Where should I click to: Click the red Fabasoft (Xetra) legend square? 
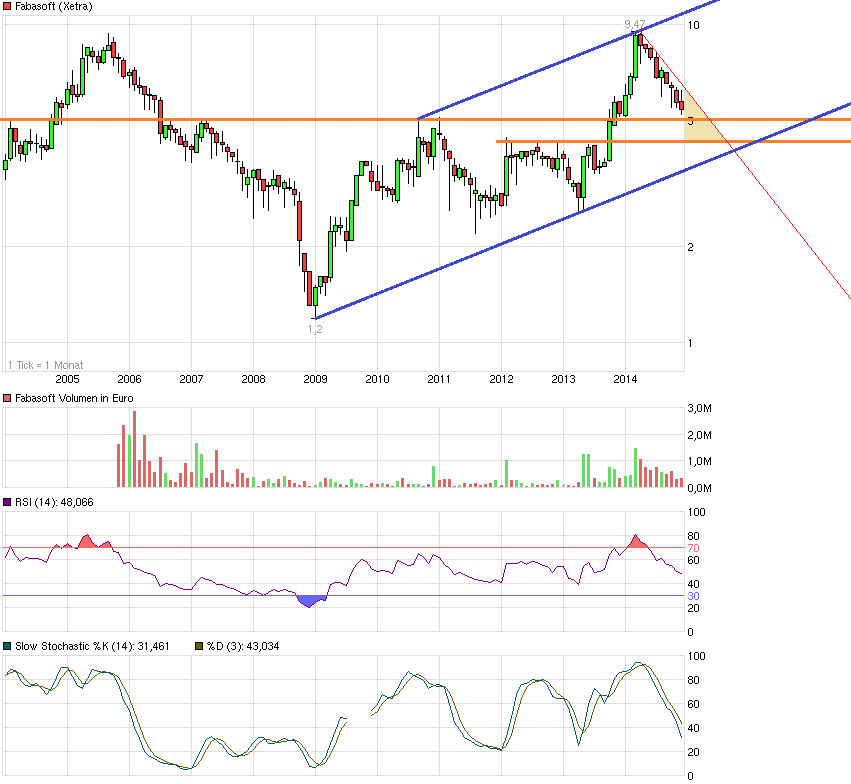(6, 7)
